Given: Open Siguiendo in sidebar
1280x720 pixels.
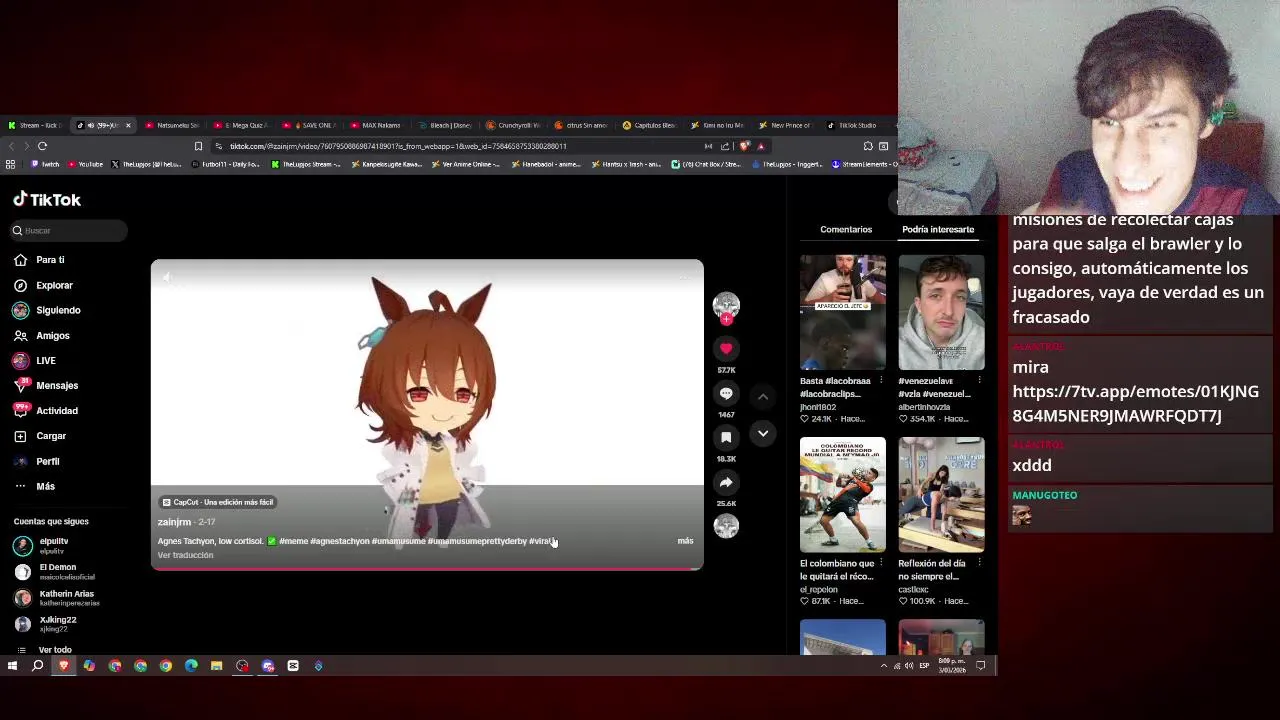Looking at the screenshot, I should [58, 310].
